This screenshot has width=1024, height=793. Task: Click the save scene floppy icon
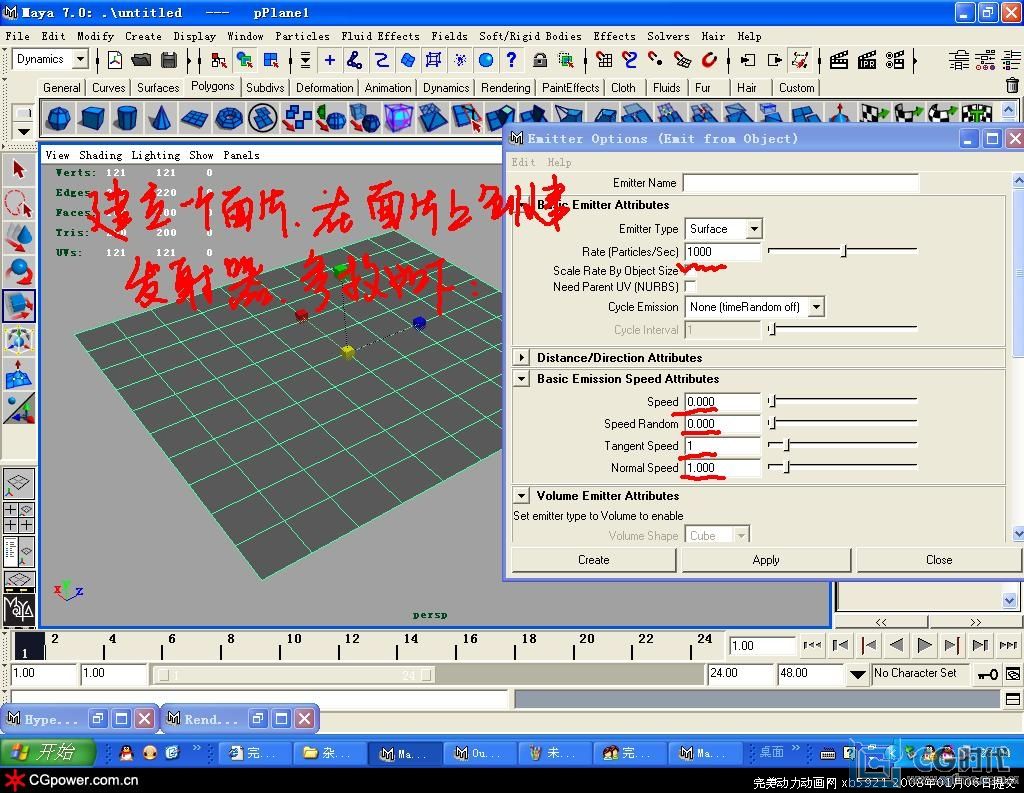(x=169, y=61)
